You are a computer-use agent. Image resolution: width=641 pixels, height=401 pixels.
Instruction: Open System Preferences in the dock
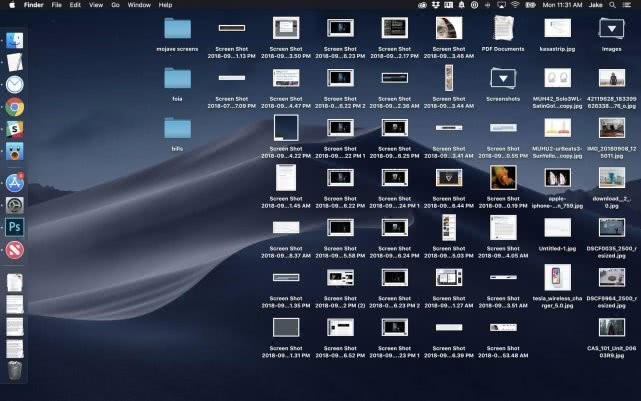(15, 205)
